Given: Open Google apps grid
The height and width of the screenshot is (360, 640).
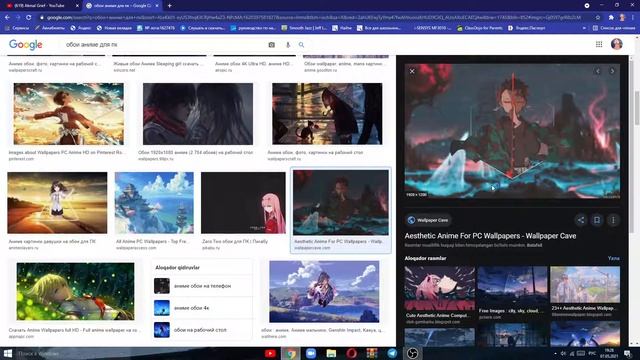Looking at the screenshot, I should [x=599, y=44].
